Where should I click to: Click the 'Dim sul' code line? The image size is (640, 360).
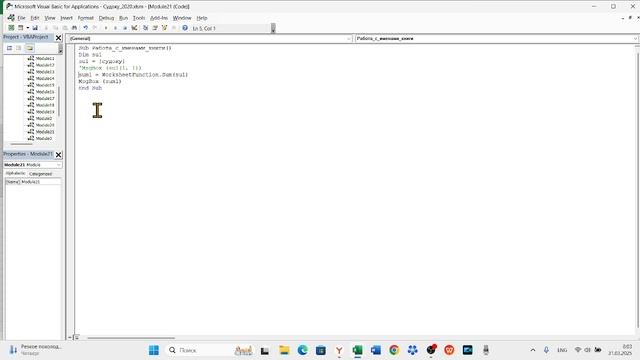coord(90,55)
